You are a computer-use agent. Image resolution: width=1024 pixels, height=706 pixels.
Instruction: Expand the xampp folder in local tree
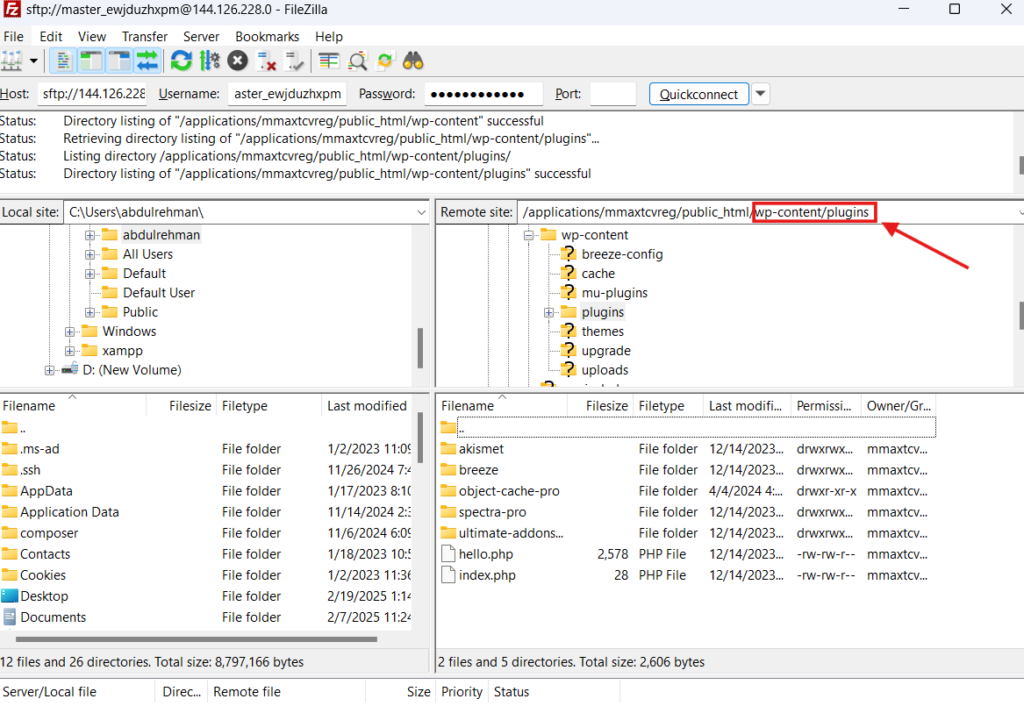(70, 351)
